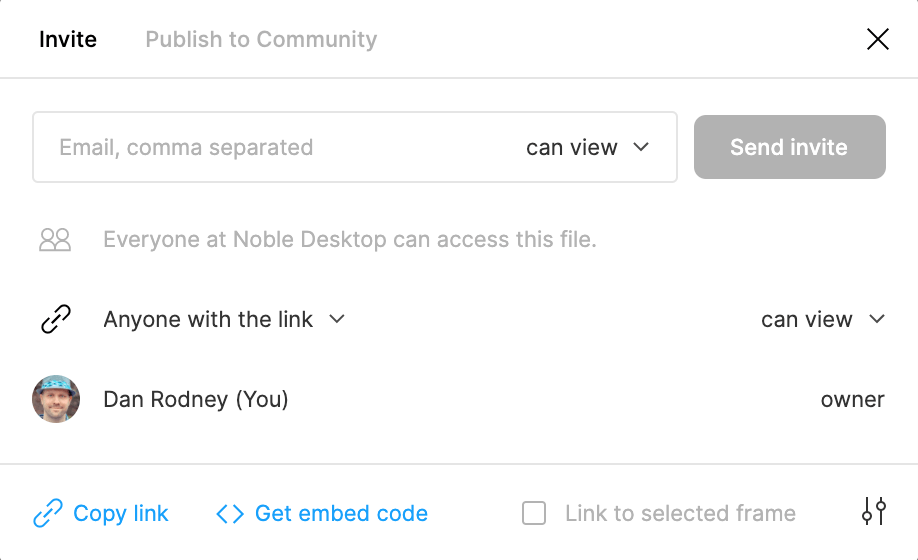Open the link sharing settings sliders icon

click(x=873, y=512)
